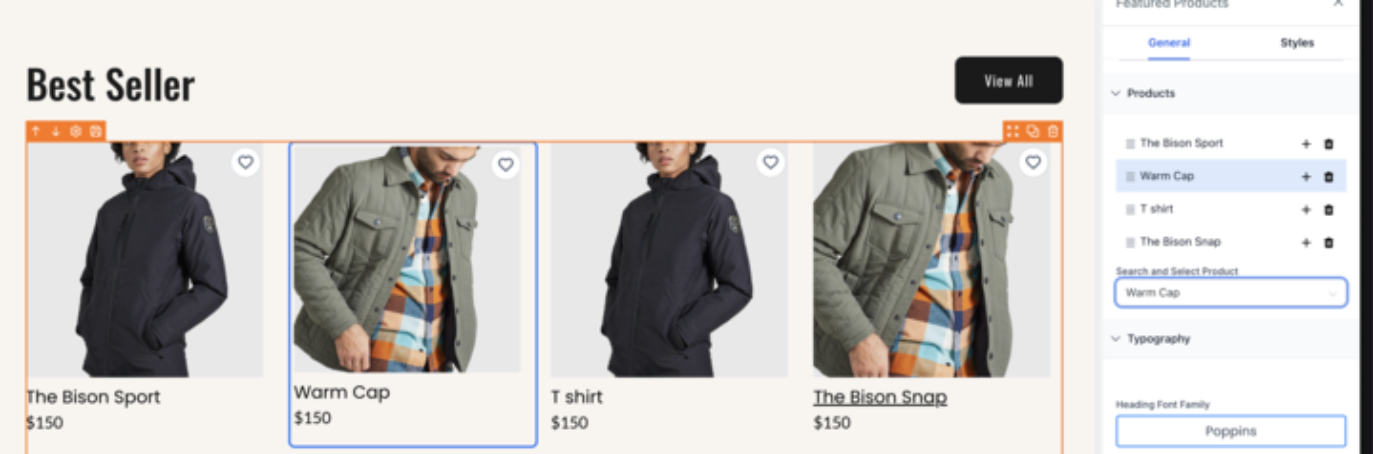
Task: Toggle wishlist heart on The Bison Sport
Action: (x=246, y=161)
